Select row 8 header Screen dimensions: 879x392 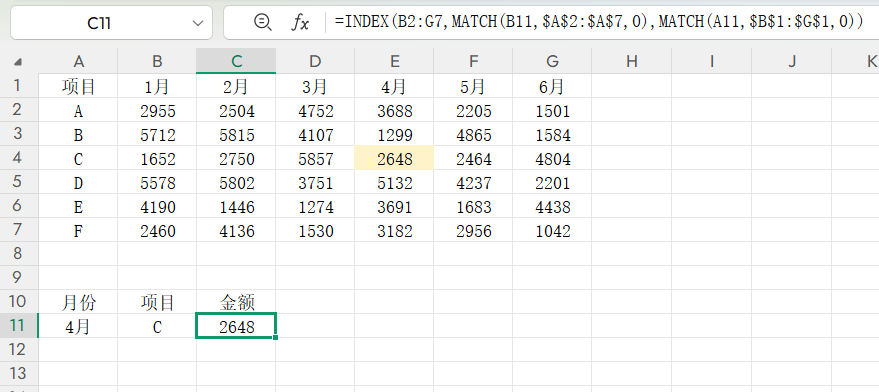pos(19,253)
